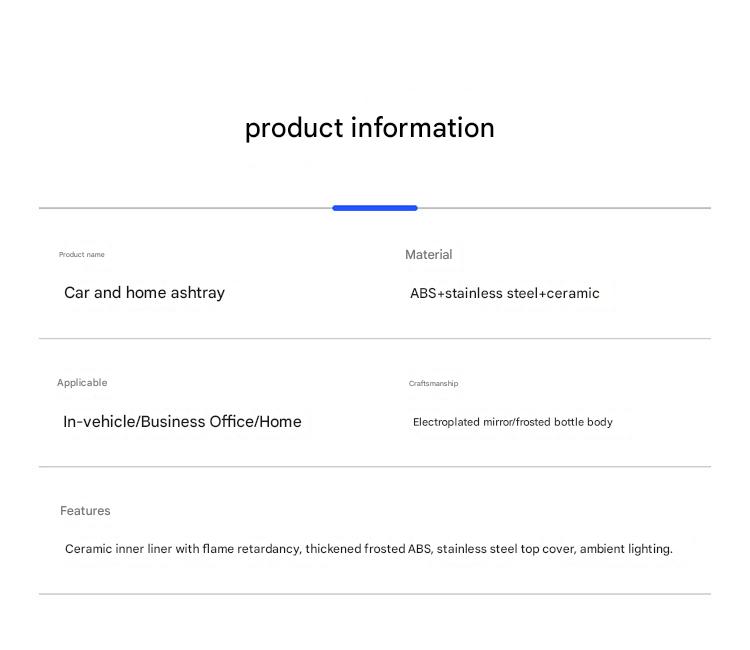750x650 pixels.
Task: Select the "Applicable" label
Action: pyautogui.click(x=82, y=383)
